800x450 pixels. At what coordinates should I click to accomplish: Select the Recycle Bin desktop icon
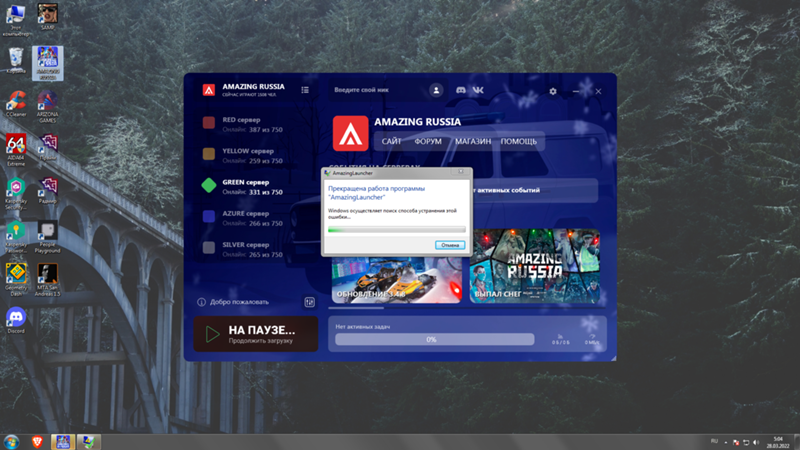(16, 60)
